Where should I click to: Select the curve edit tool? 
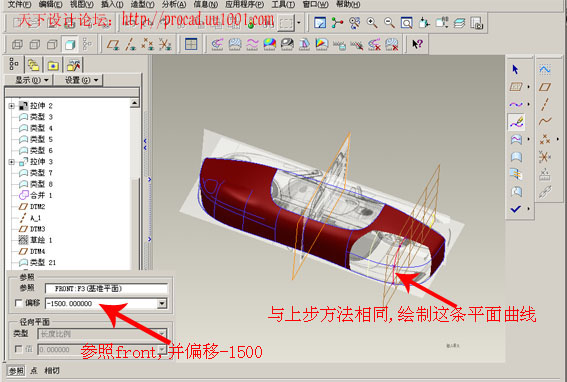(516, 122)
